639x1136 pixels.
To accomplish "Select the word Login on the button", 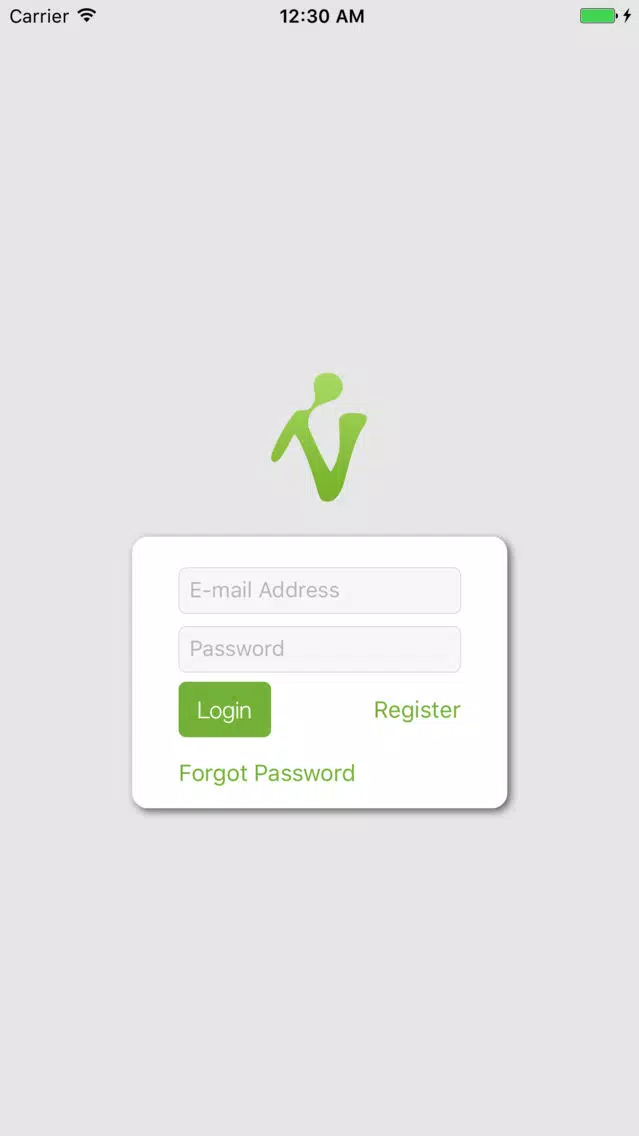I will coord(224,711).
